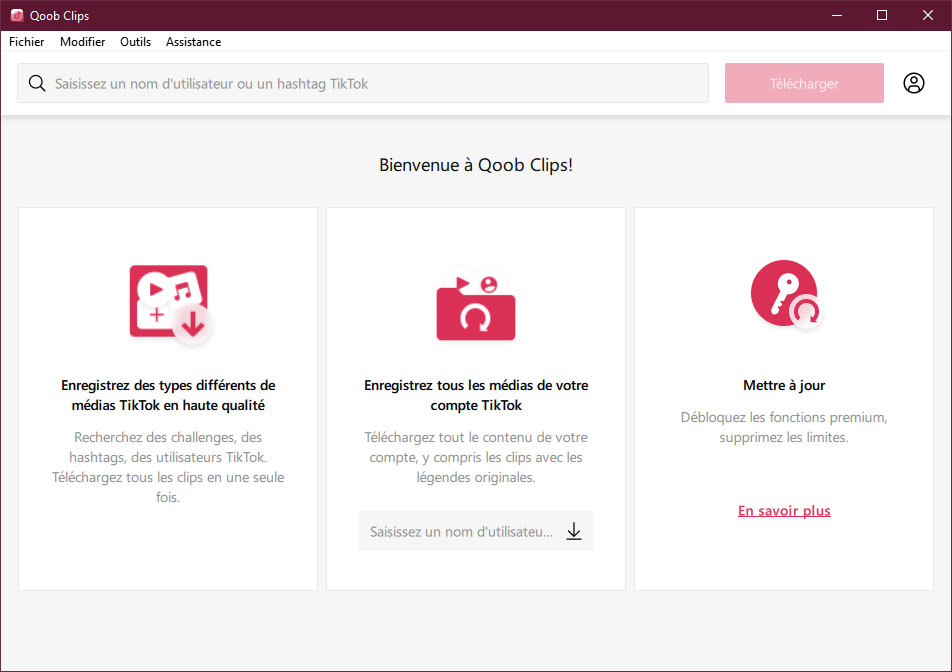Open the user account profile icon
952x672 pixels.
tap(913, 83)
